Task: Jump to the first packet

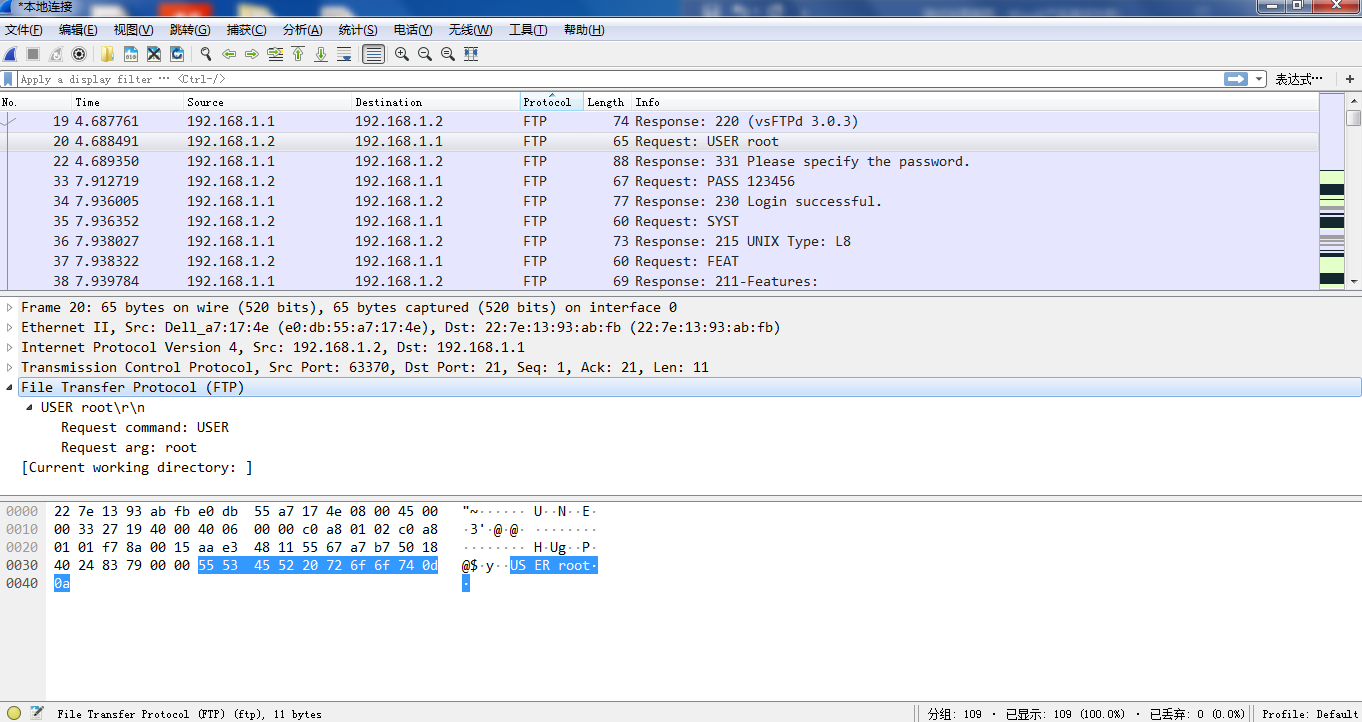Action: [298, 54]
